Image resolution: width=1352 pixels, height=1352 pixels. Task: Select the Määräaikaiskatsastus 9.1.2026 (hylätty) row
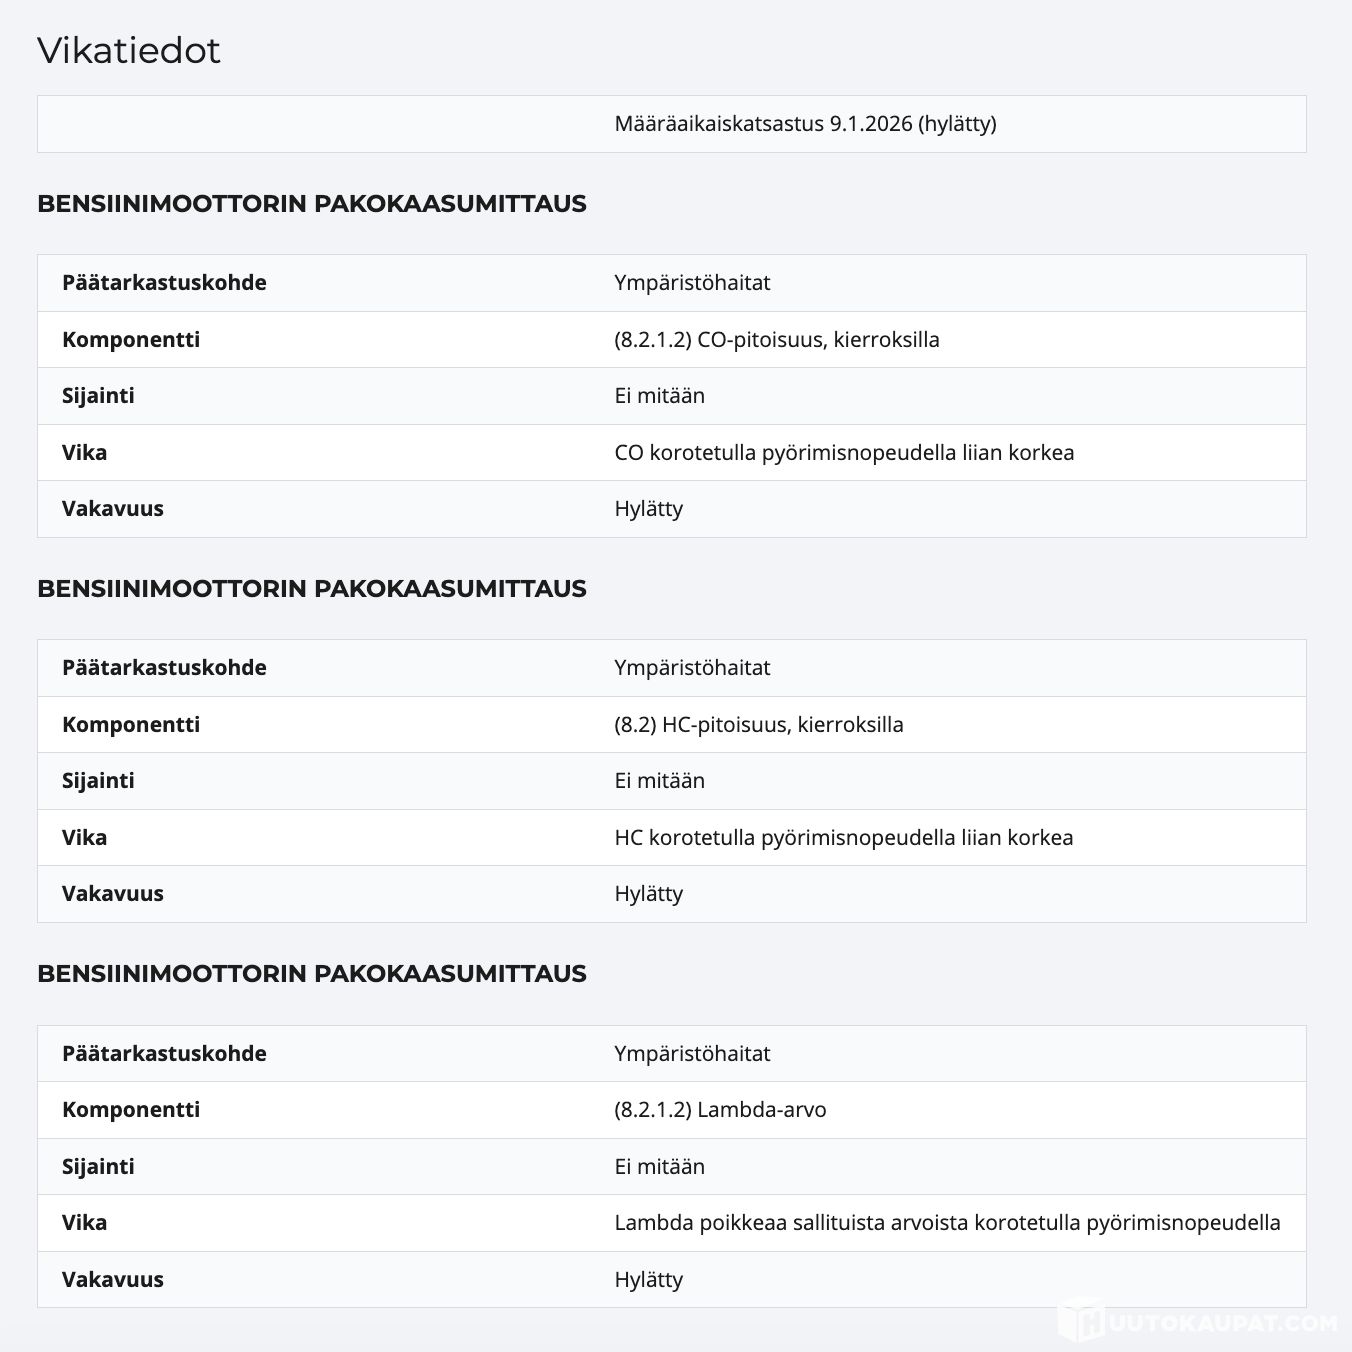coord(805,124)
